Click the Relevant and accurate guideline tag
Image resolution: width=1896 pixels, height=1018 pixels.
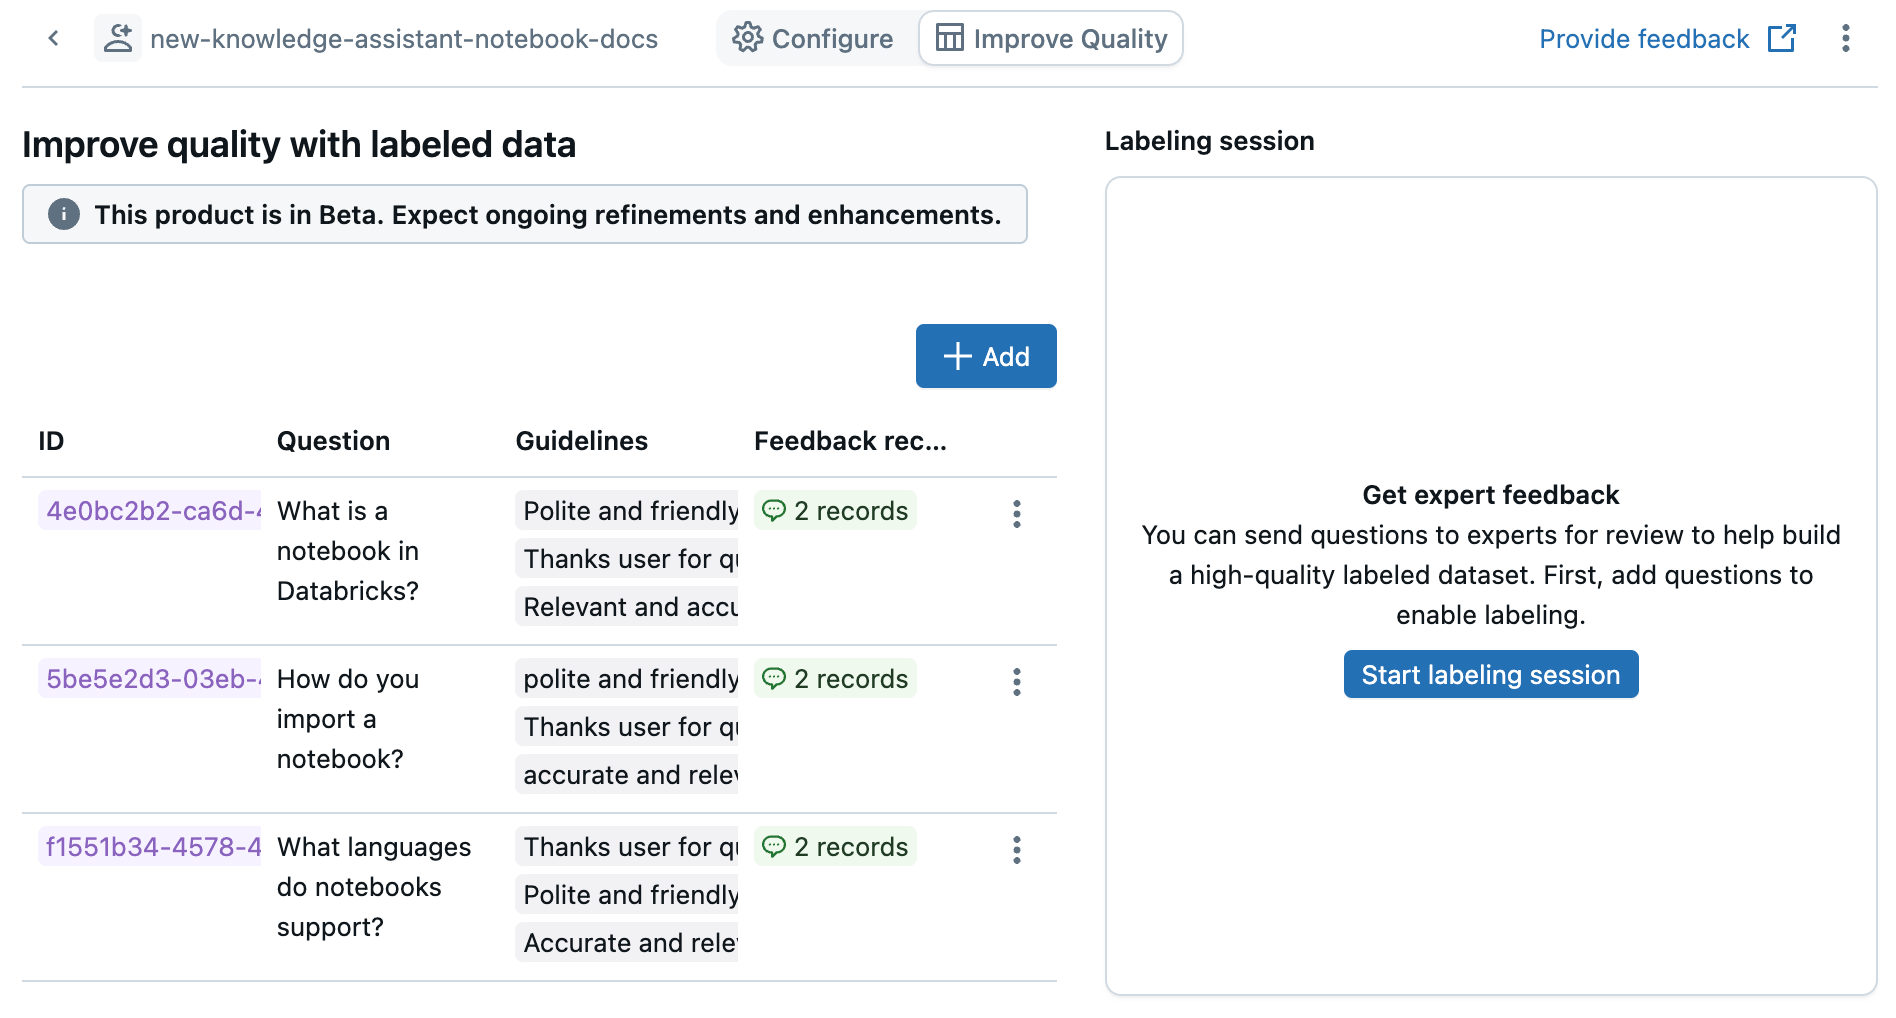click(x=628, y=607)
